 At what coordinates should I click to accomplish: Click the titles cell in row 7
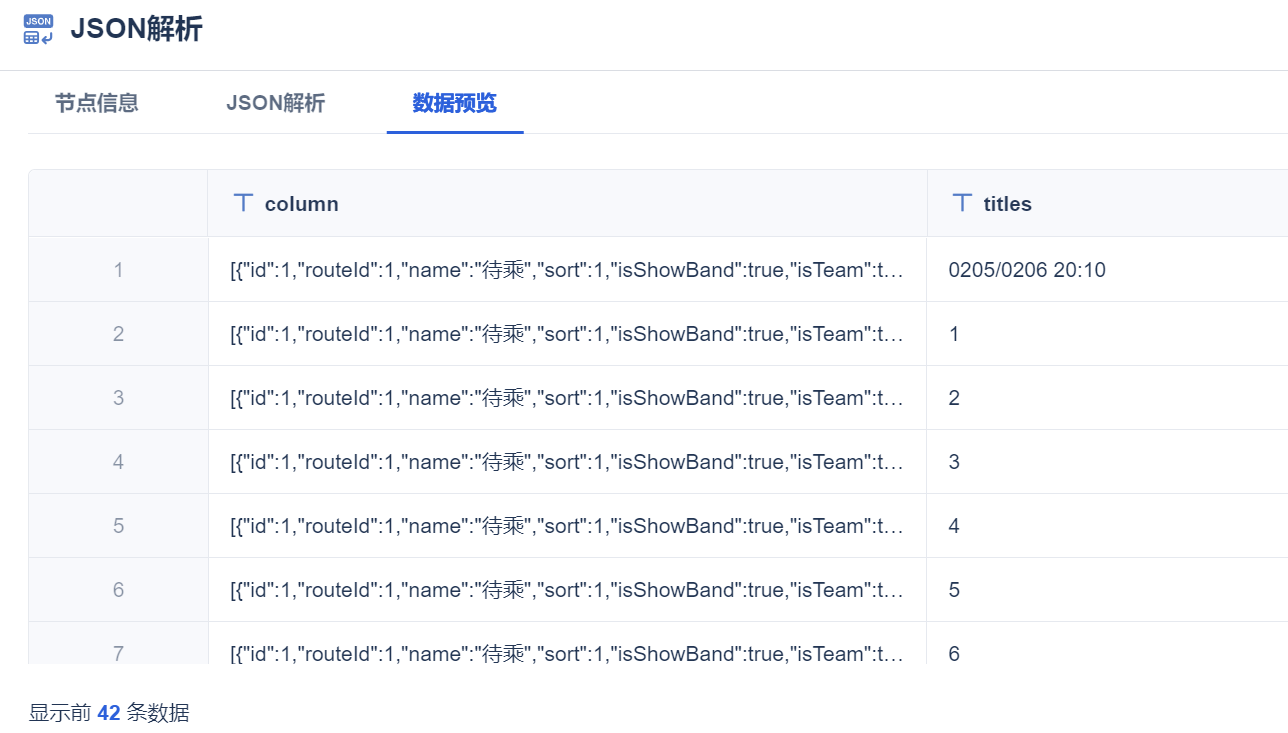(954, 653)
